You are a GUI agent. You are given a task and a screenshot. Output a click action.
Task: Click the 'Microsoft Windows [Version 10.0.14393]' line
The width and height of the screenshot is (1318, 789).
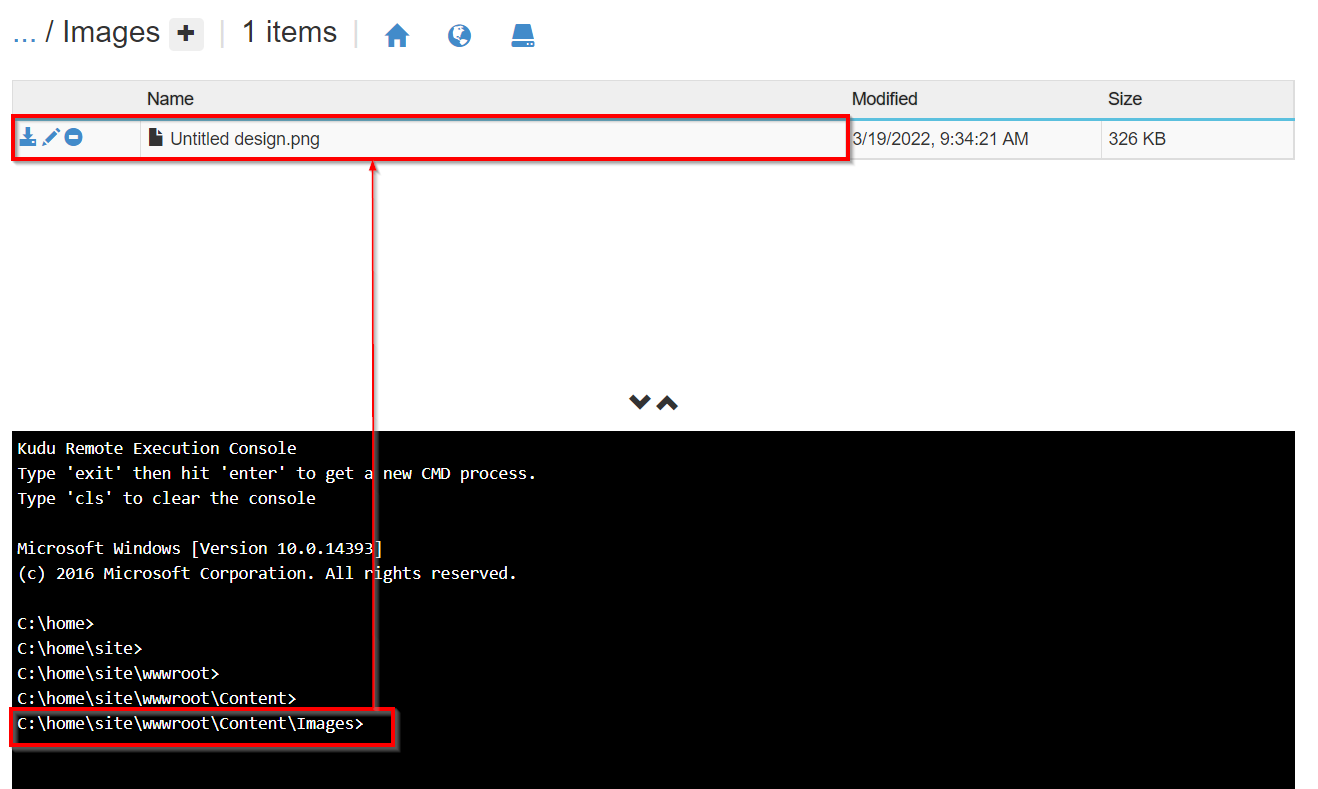[x=200, y=548]
